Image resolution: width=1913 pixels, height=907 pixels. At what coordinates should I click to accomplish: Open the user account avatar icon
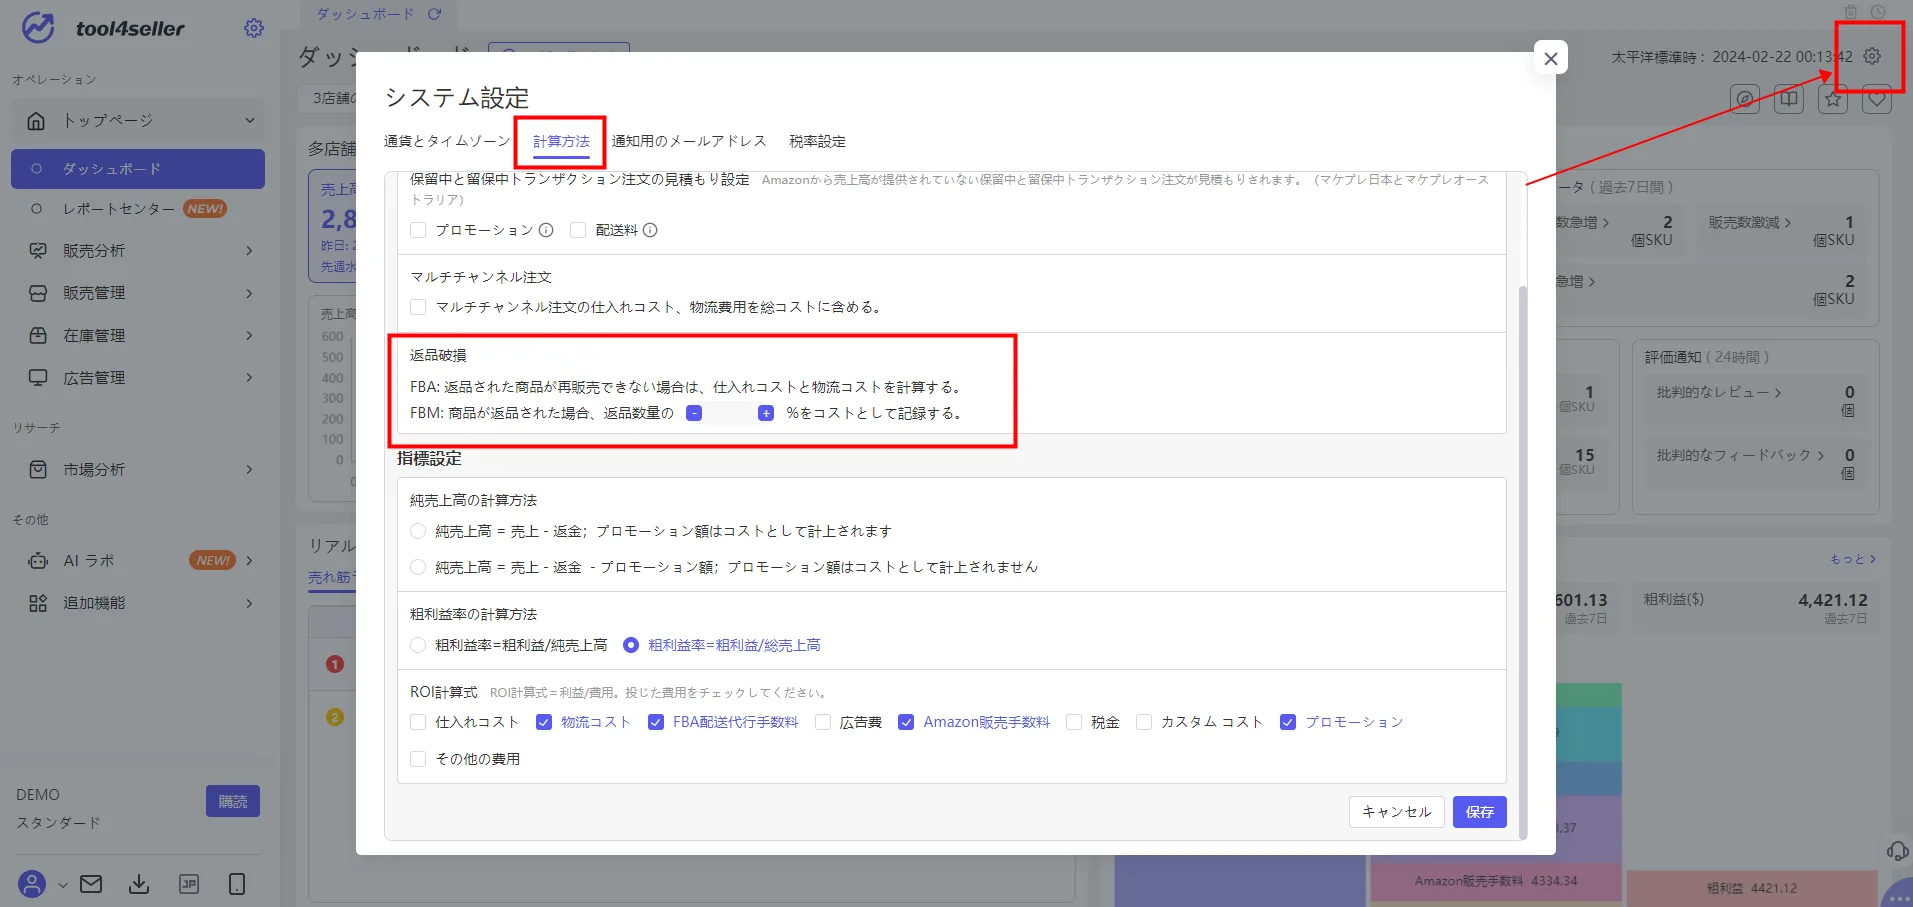click(32, 884)
